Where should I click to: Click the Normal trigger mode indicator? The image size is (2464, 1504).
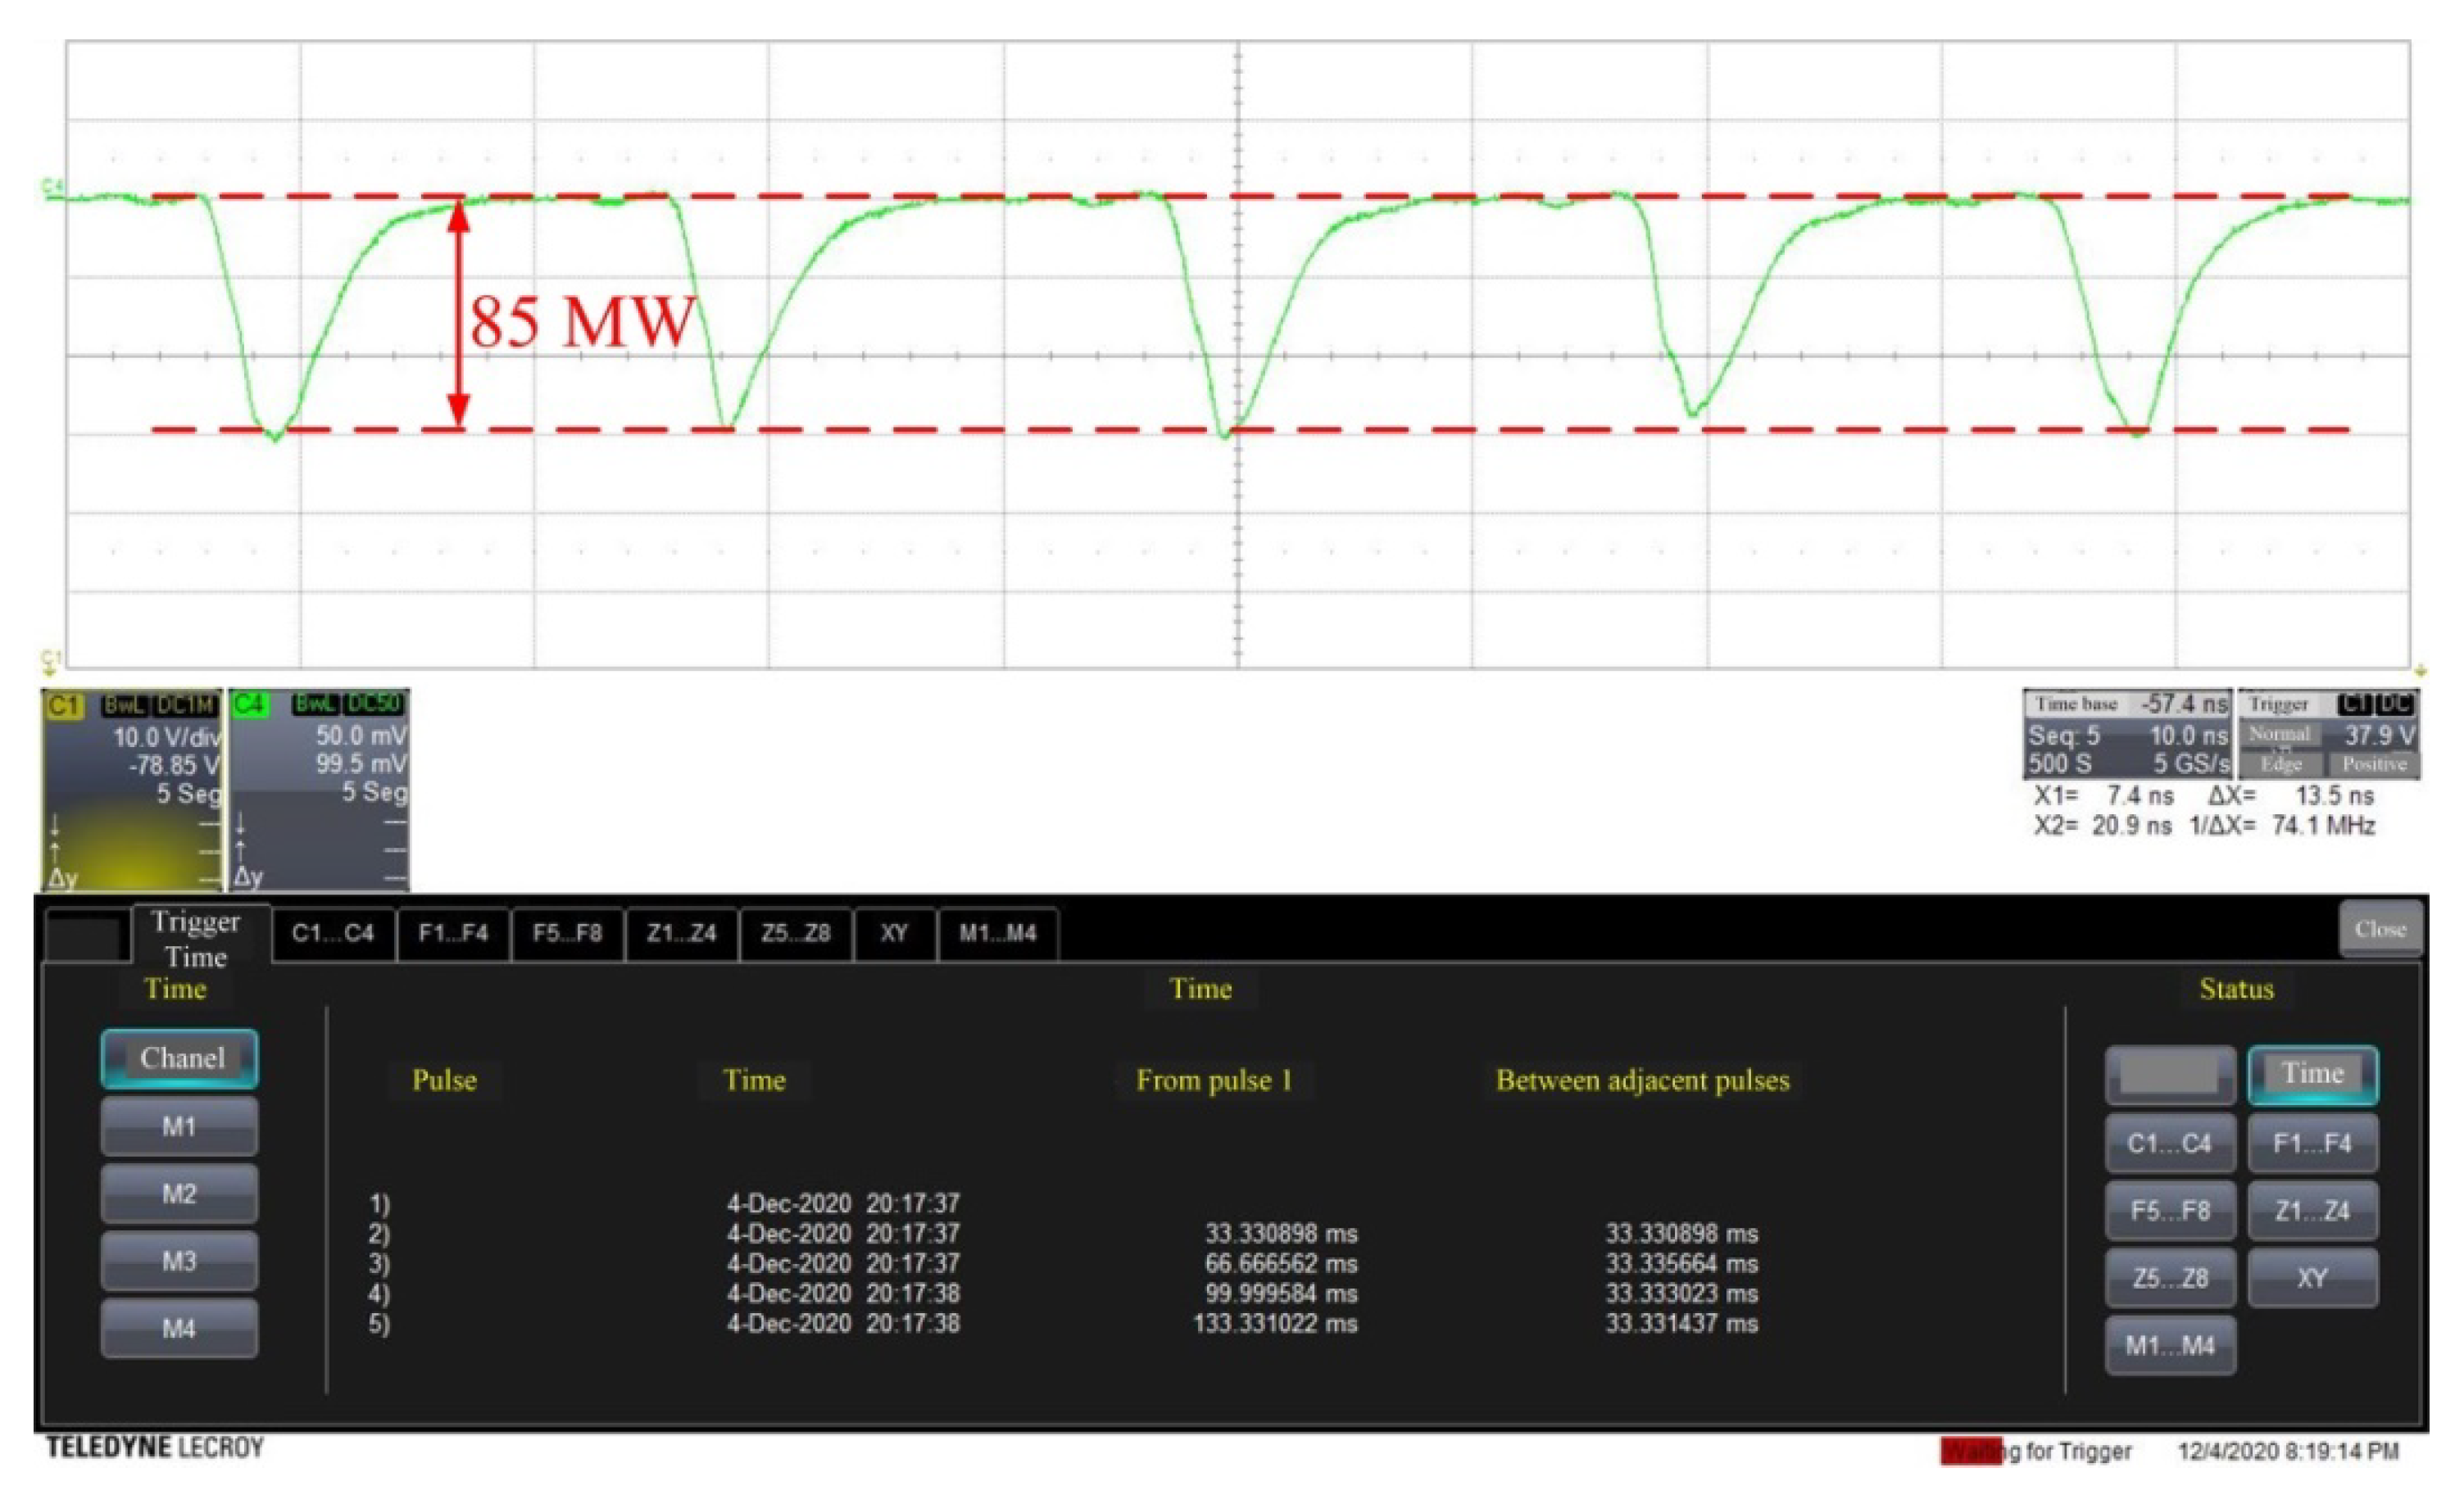[x=2283, y=733]
